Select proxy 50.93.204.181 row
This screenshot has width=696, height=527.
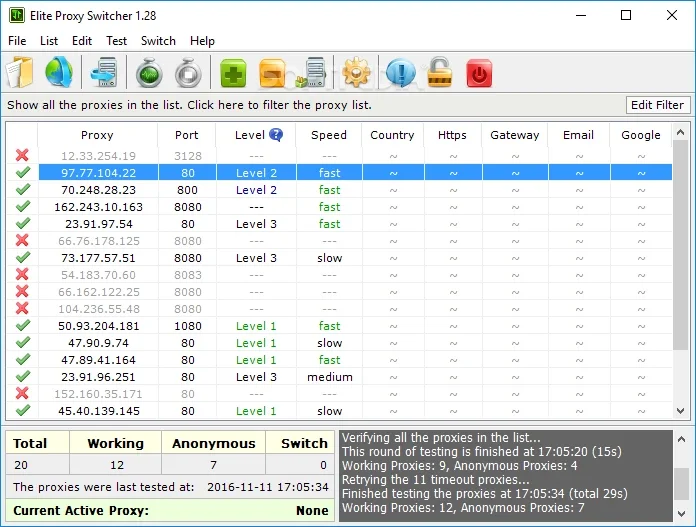point(339,326)
